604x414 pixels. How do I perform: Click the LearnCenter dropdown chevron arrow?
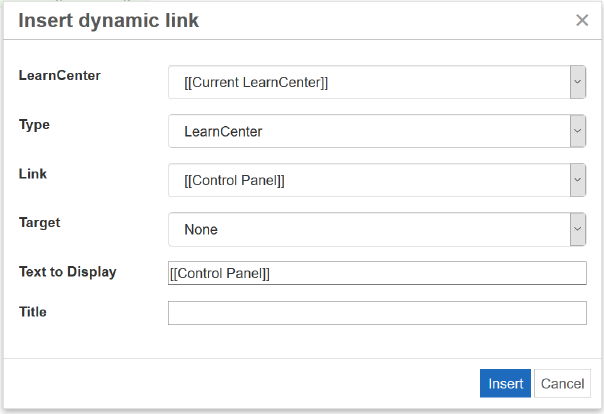coord(577,83)
